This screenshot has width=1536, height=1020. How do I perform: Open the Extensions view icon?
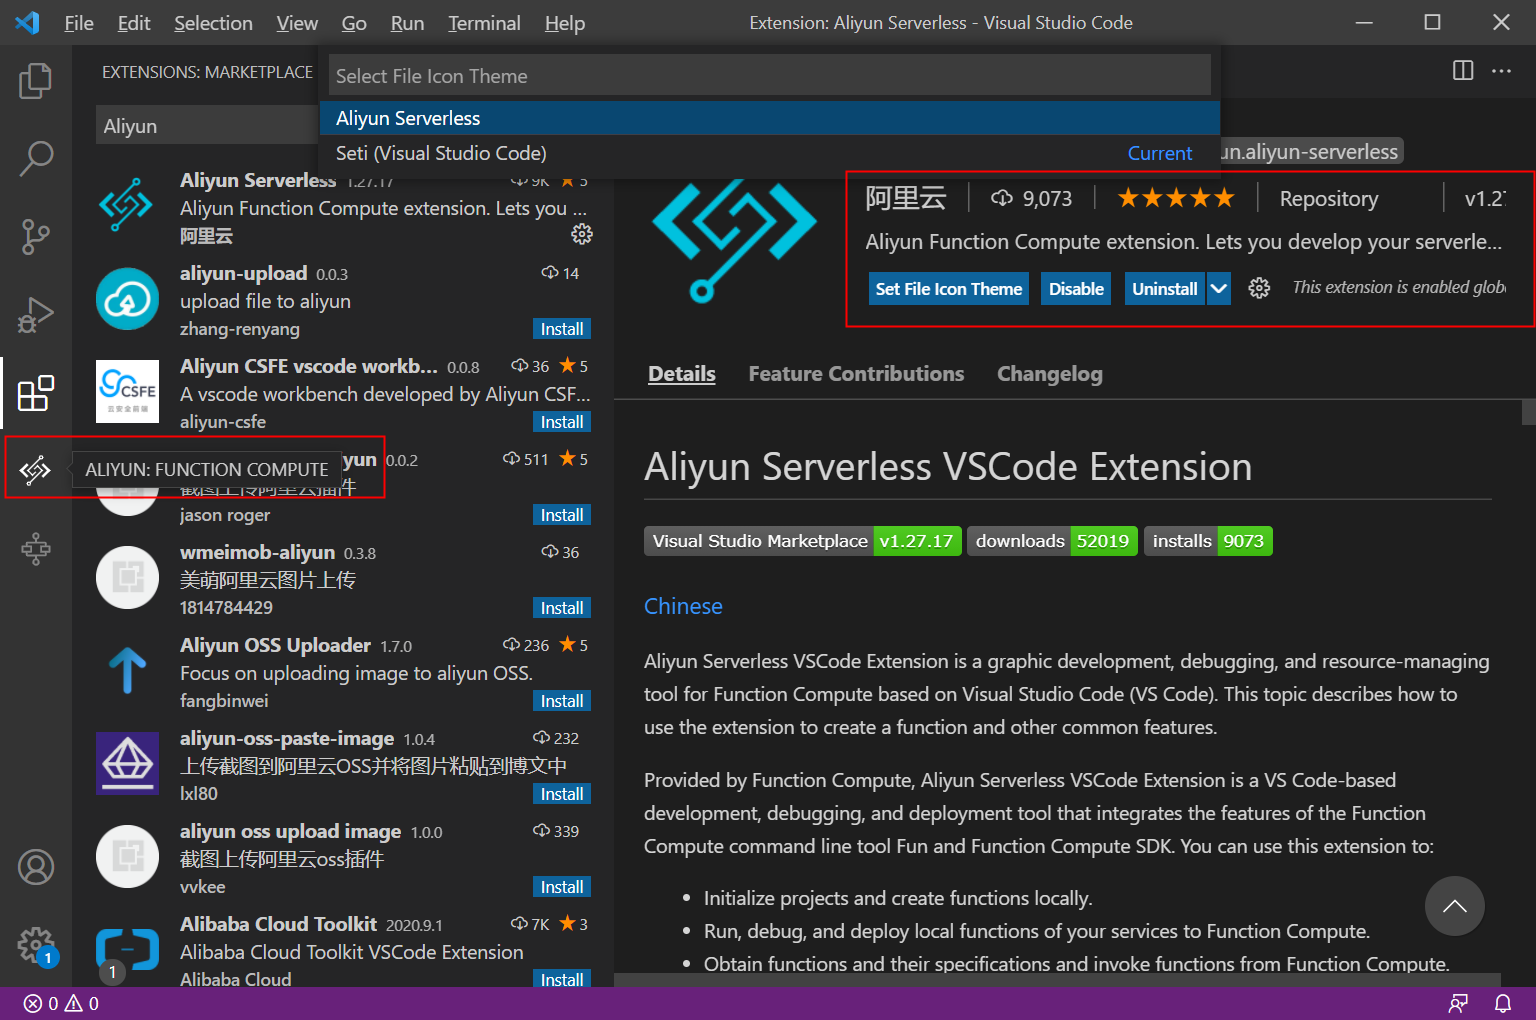click(36, 393)
